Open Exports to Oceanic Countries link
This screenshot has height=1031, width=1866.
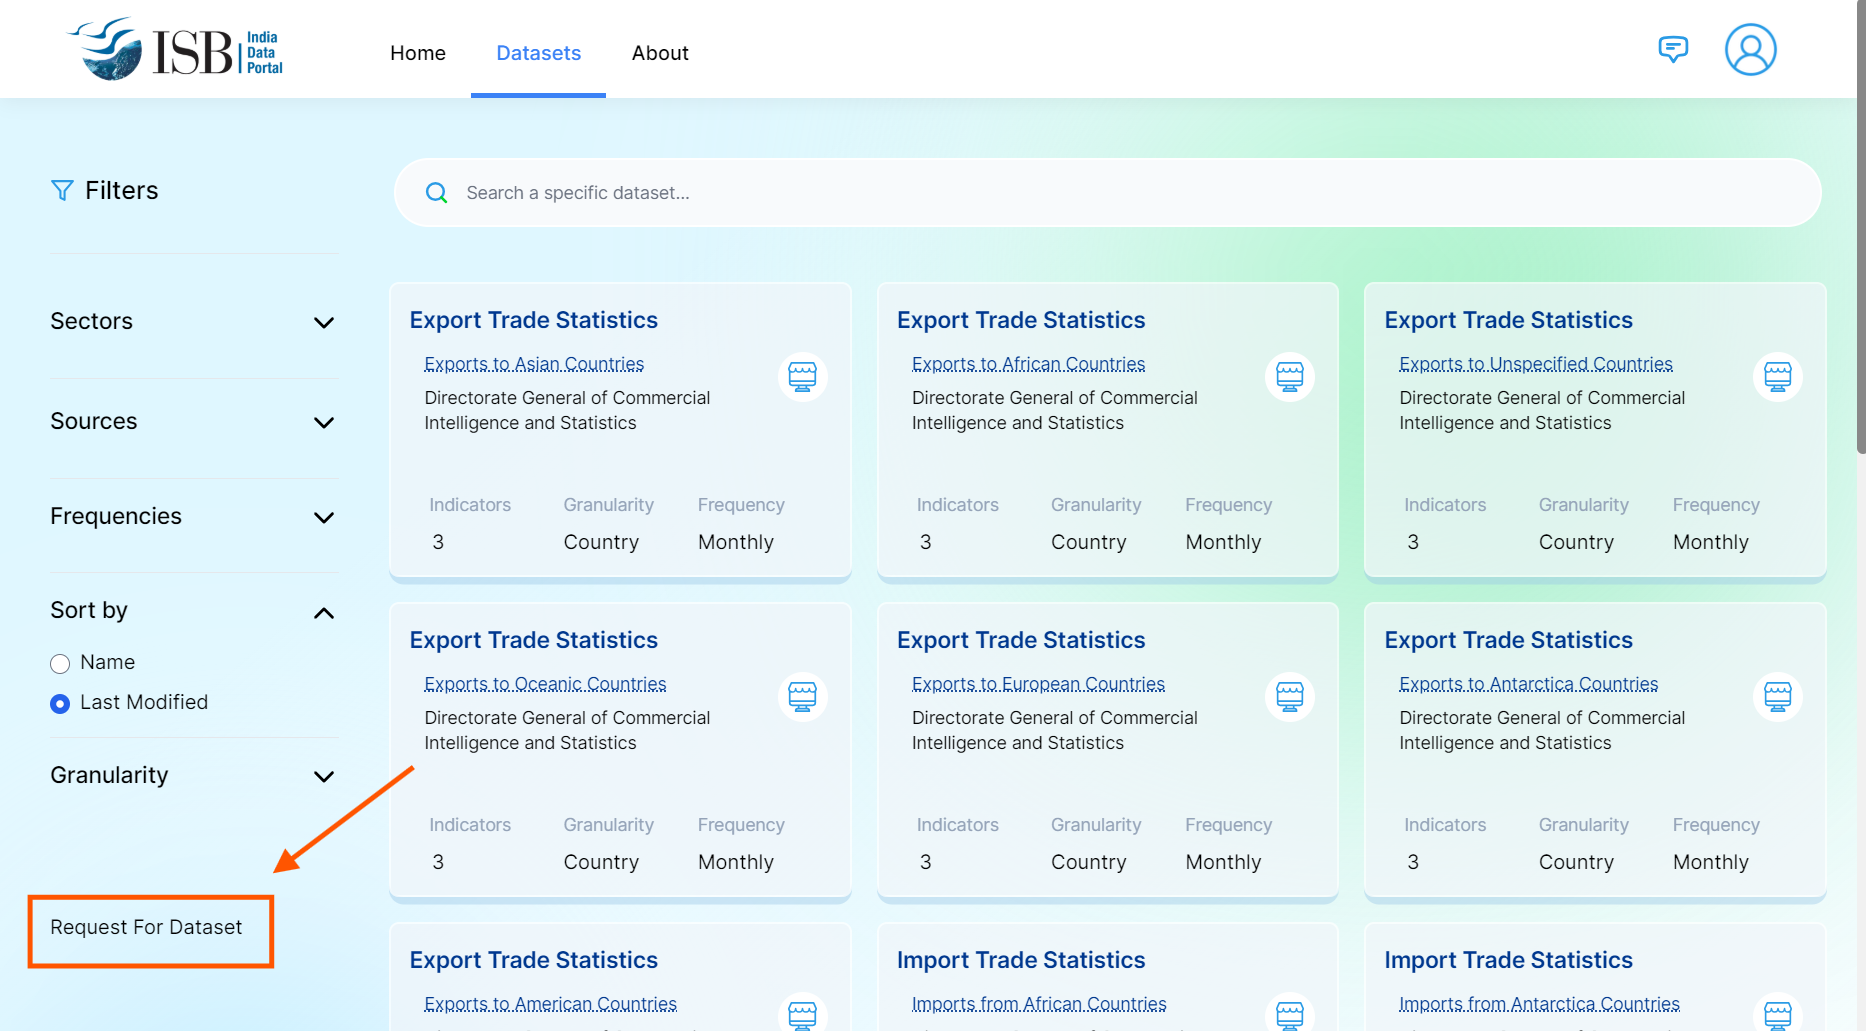(545, 684)
